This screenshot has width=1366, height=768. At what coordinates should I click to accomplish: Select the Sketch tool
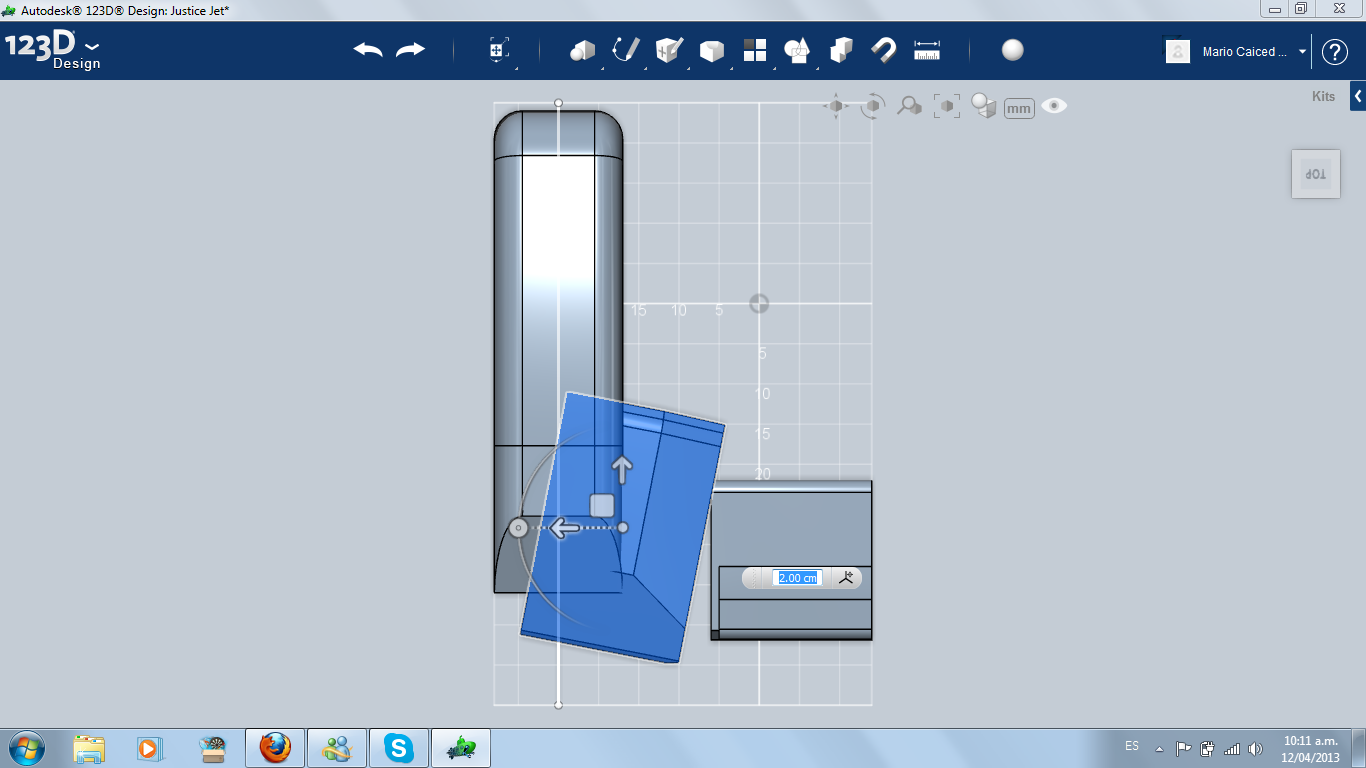click(x=625, y=50)
